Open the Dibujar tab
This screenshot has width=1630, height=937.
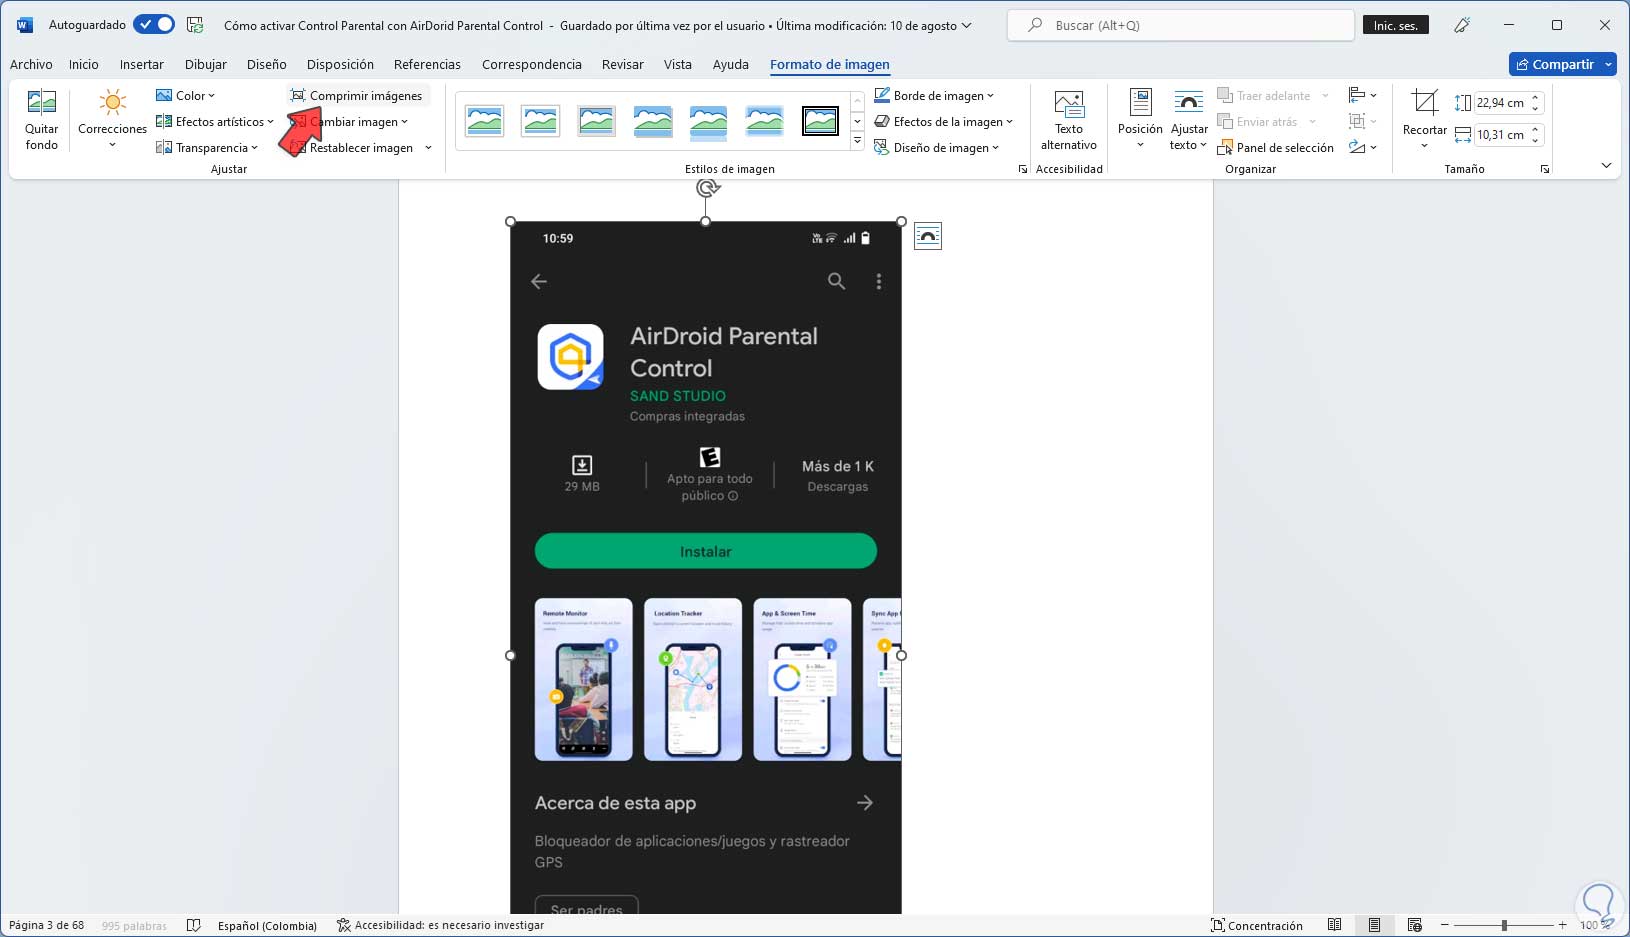point(206,65)
